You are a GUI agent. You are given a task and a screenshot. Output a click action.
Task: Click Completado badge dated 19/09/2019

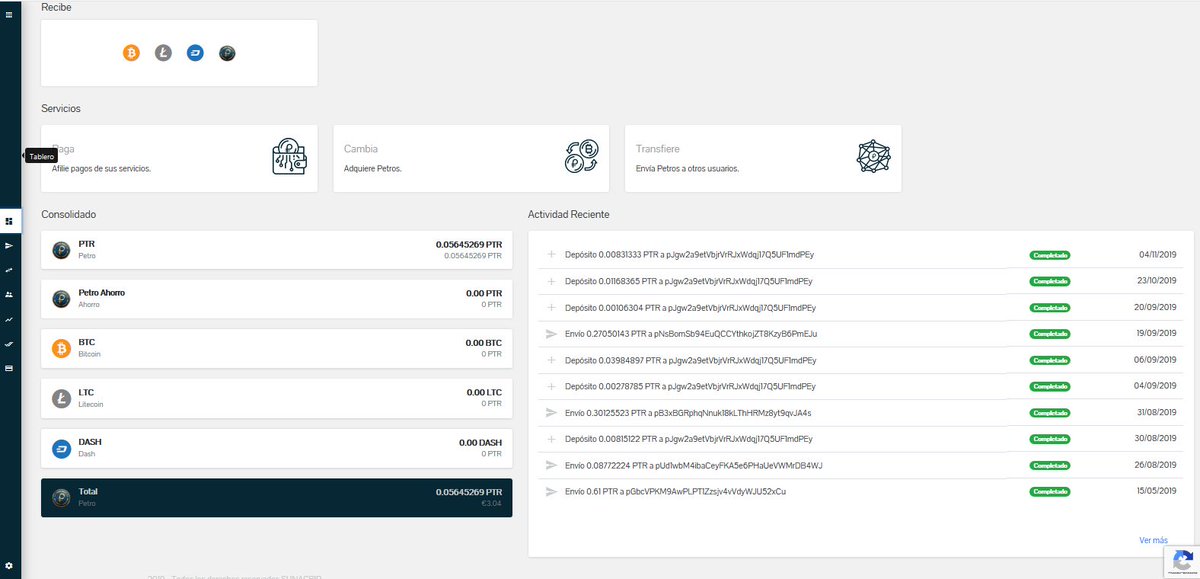point(1050,333)
